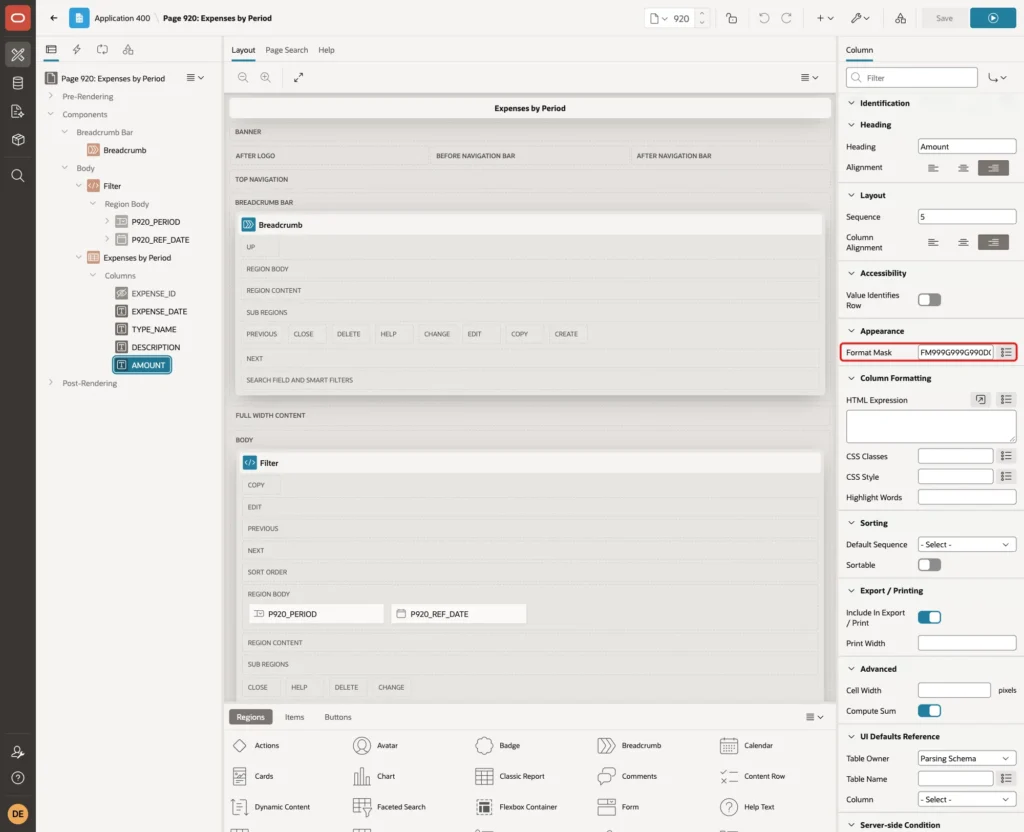Go back using the arrow icon
Image resolution: width=1024 pixels, height=832 pixels.
coord(54,18)
